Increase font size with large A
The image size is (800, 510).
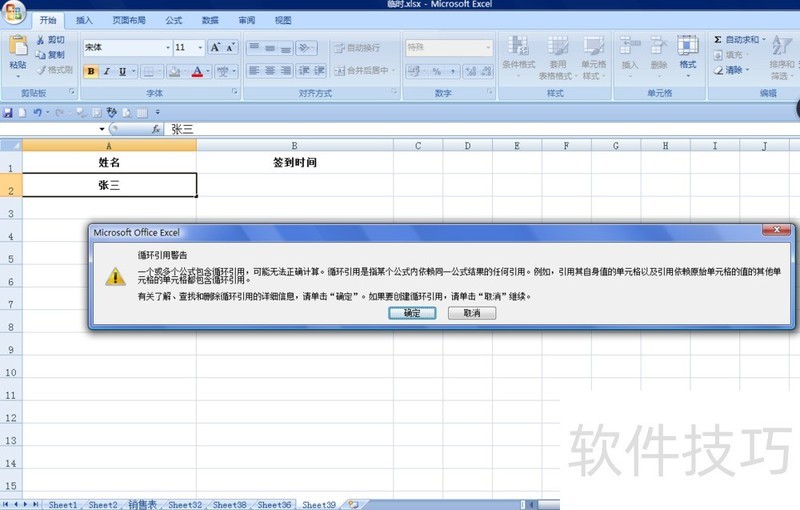point(215,47)
